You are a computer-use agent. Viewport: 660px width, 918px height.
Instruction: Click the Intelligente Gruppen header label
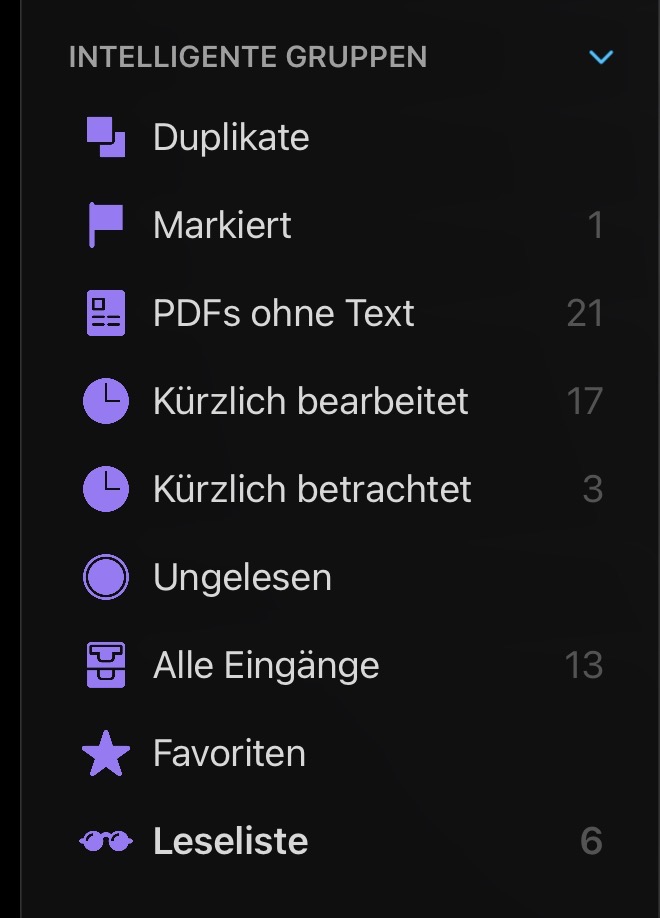[x=247, y=57]
